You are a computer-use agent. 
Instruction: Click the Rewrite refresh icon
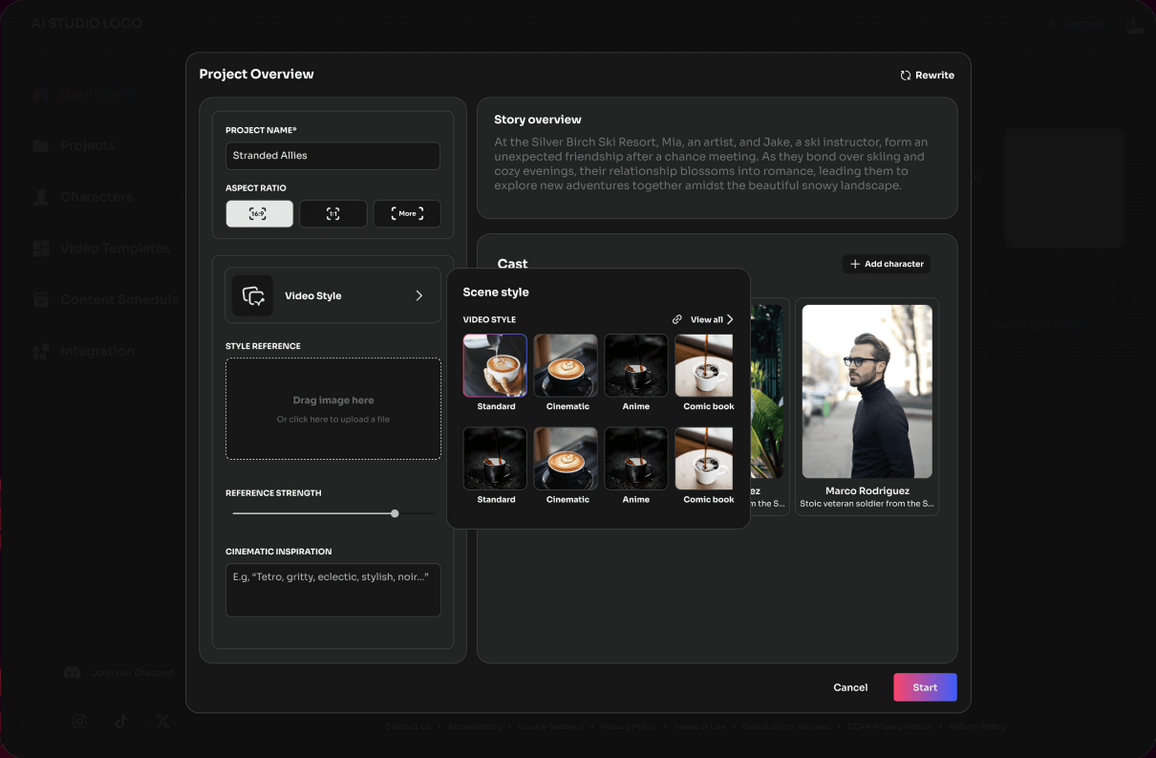905,75
